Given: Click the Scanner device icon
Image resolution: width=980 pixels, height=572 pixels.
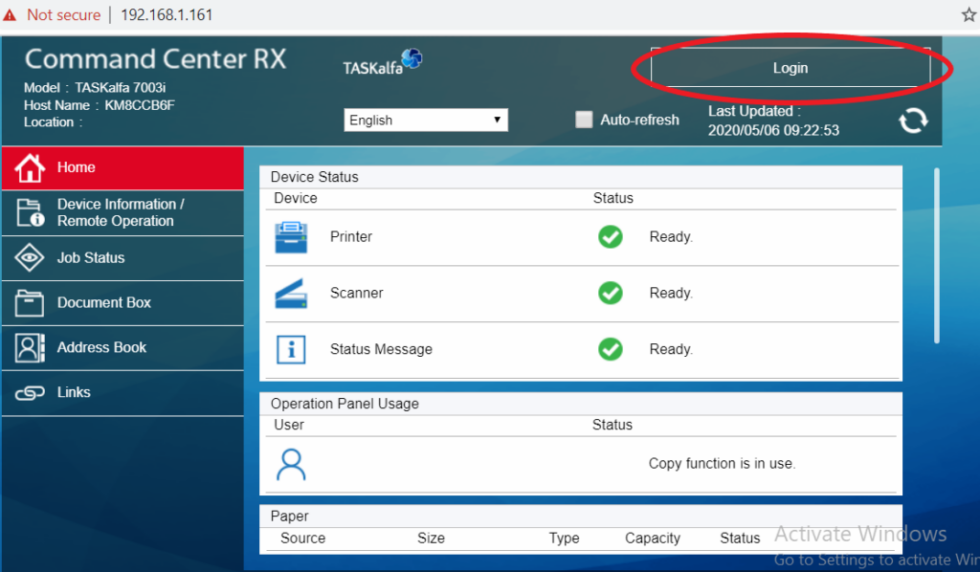Looking at the screenshot, I should [291, 293].
